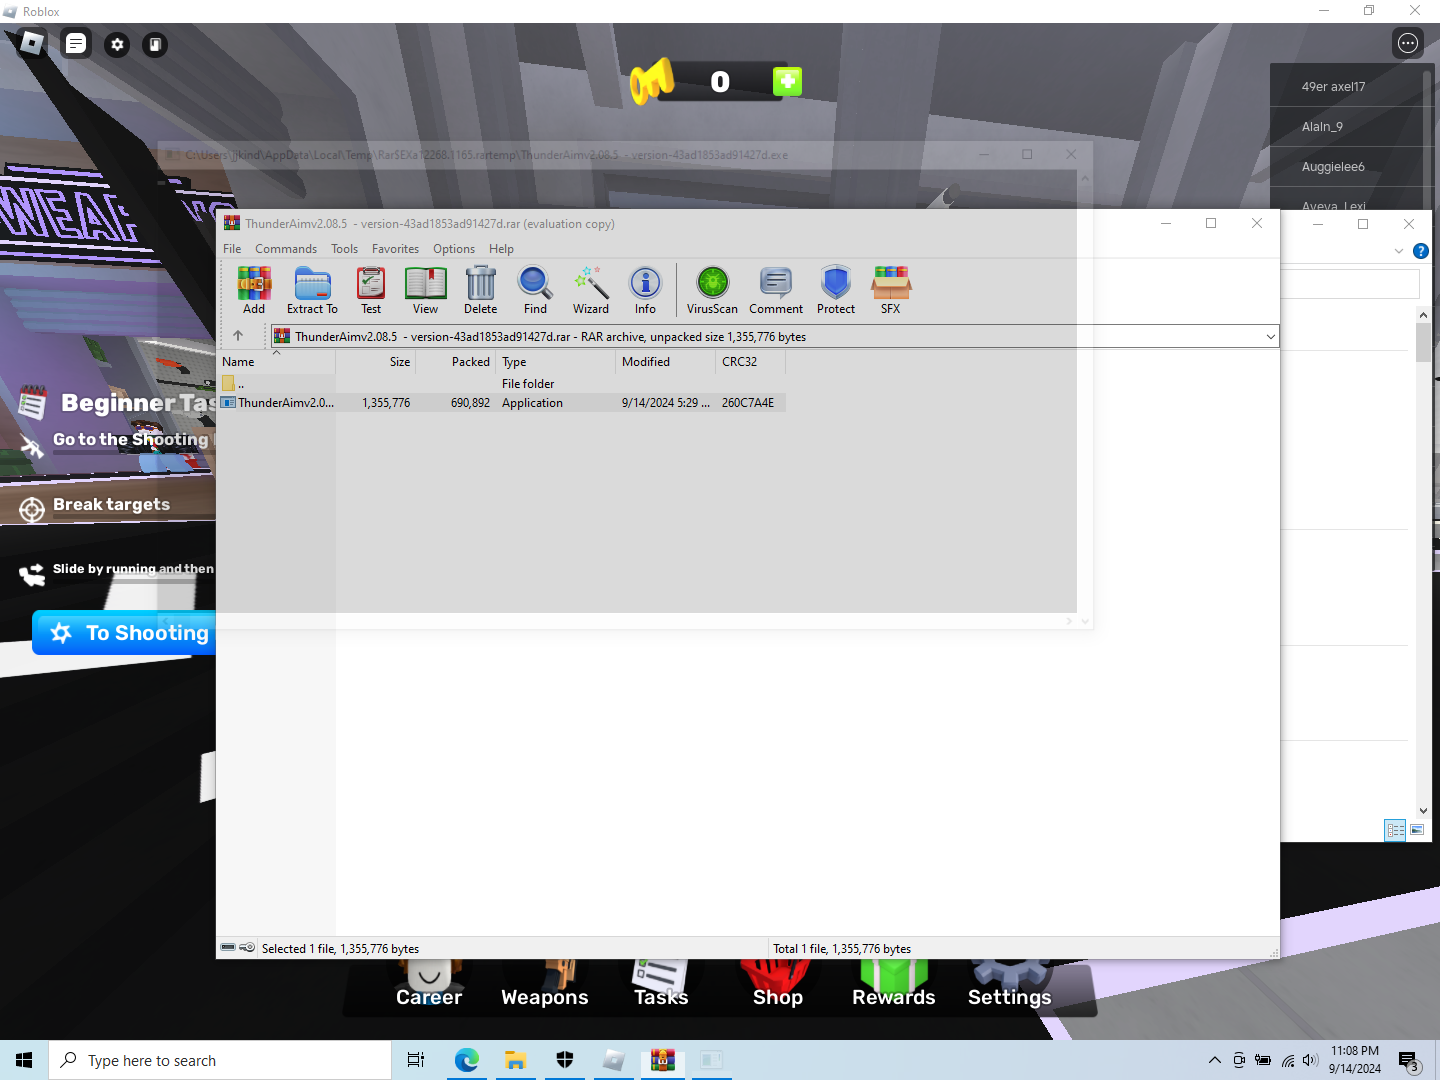Run VirusScan on the archive

(x=712, y=290)
